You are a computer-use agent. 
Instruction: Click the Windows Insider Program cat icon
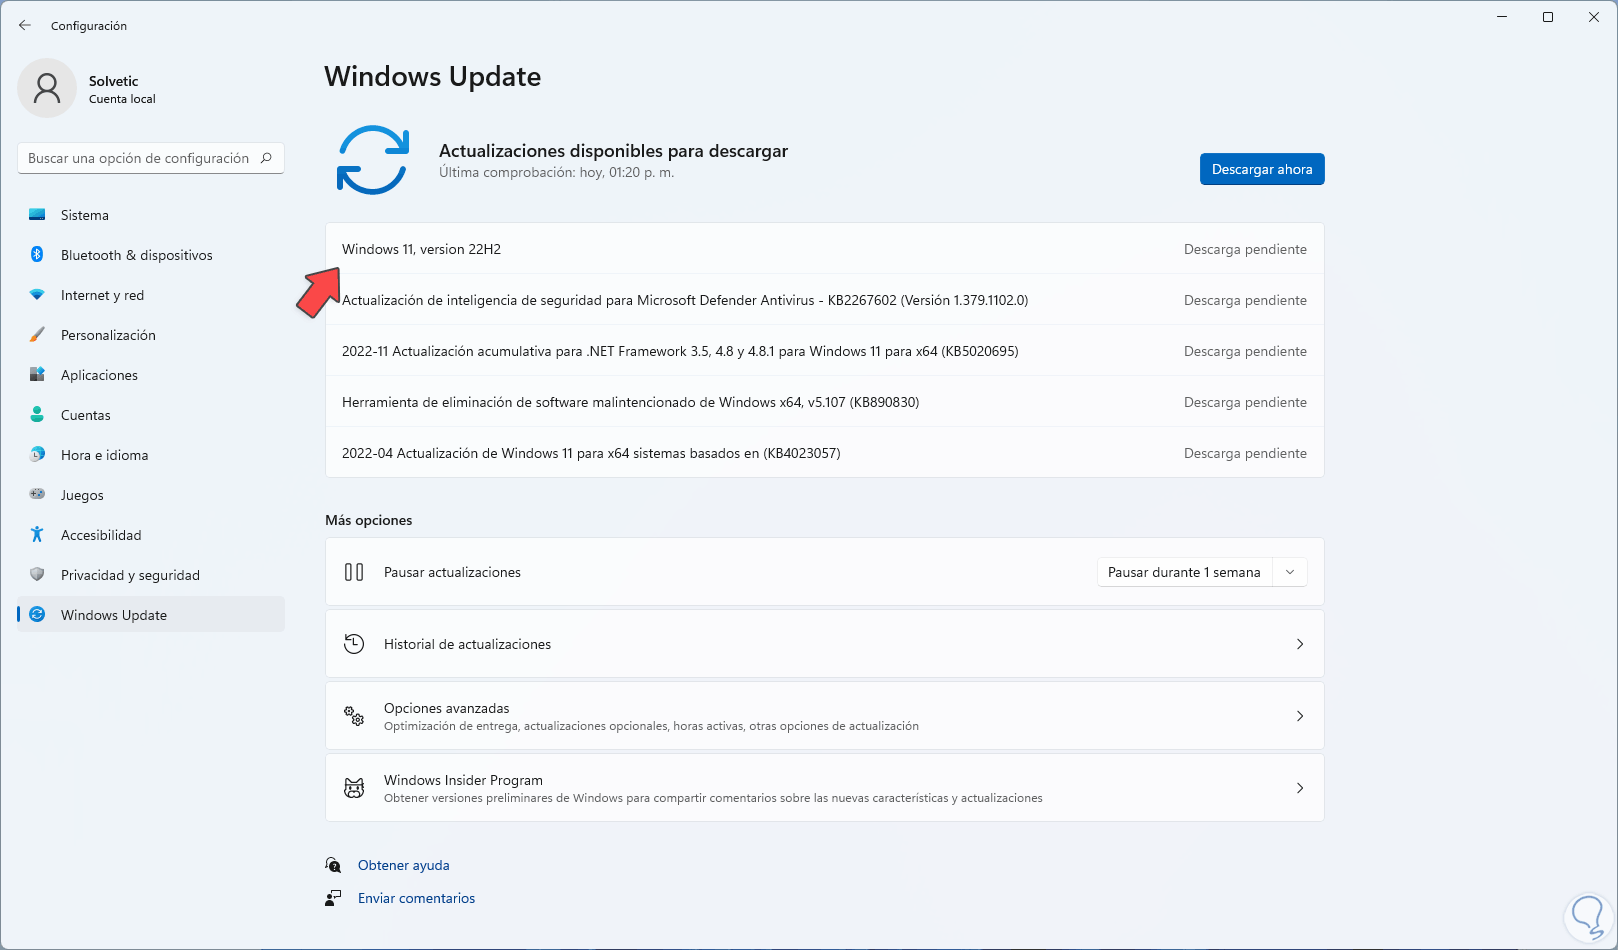tap(354, 788)
